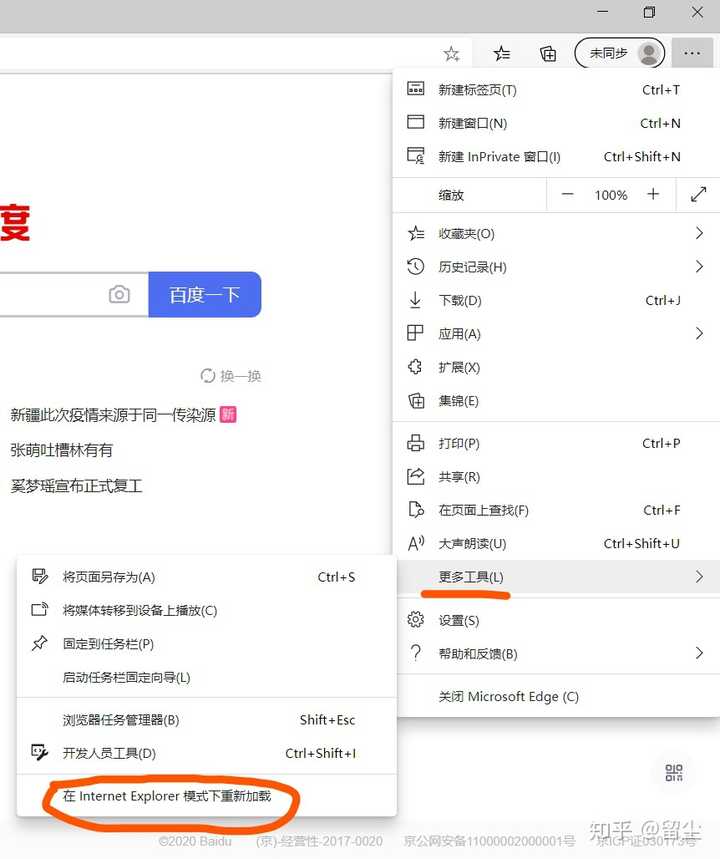Click the dev tools icon beside 开发人员工具(D)
720x859 pixels.
[x=39, y=752]
